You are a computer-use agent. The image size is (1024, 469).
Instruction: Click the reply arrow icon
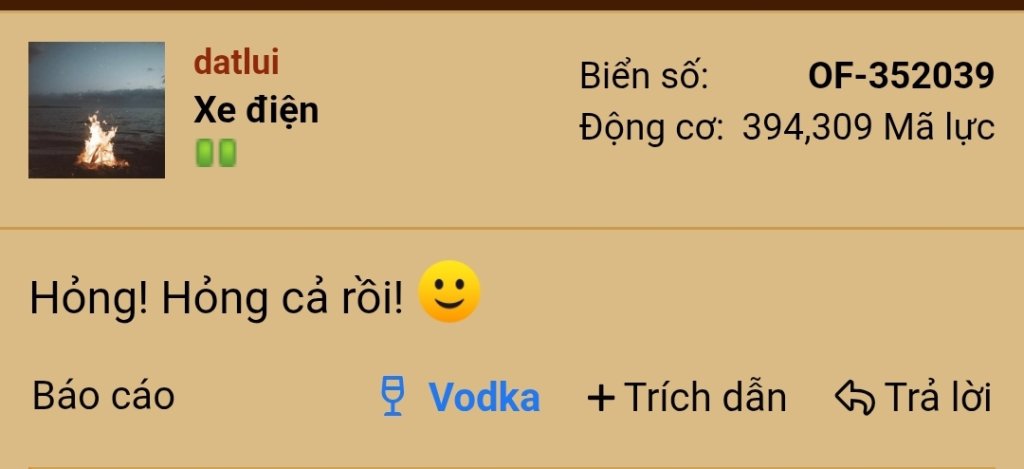pyautogui.click(x=854, y=397)
